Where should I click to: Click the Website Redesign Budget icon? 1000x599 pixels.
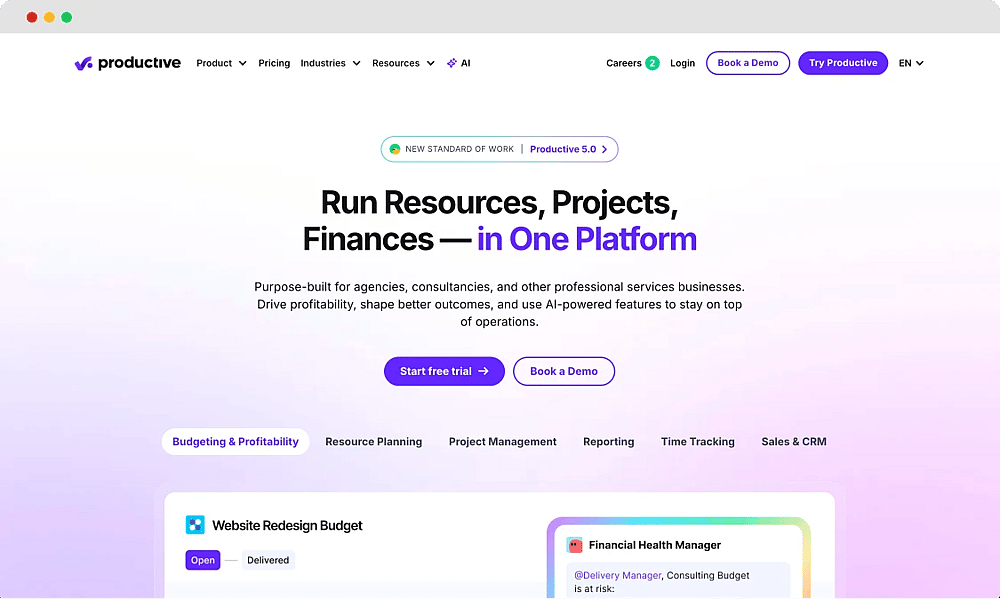195,525
